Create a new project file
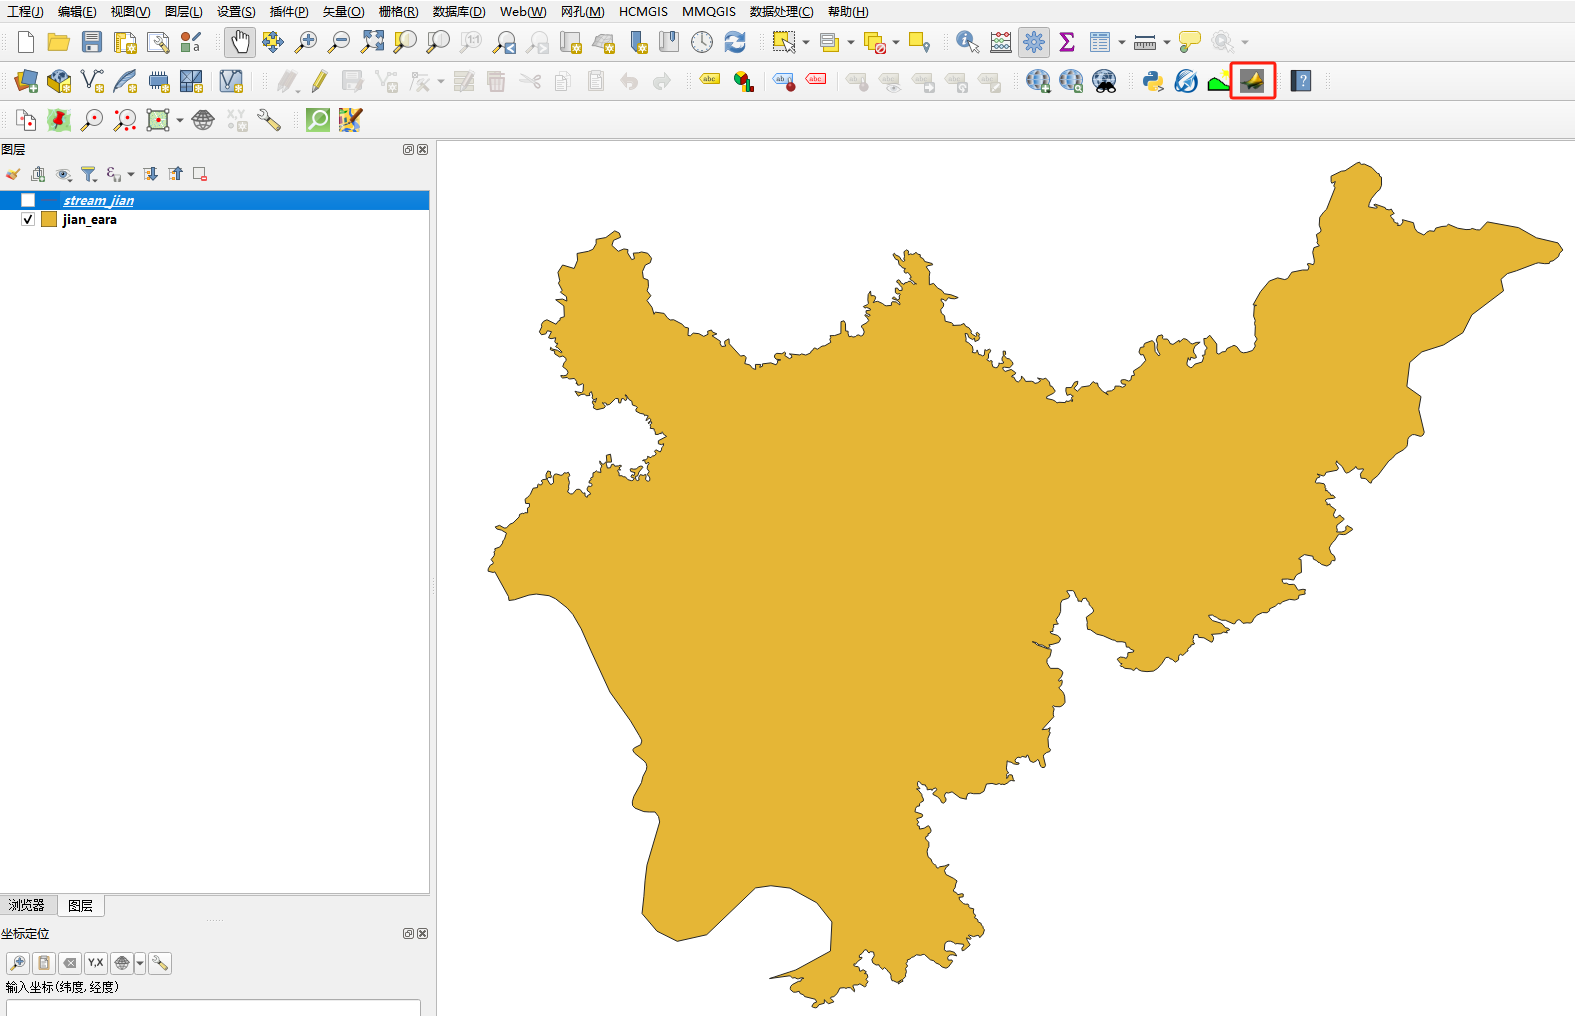Image resolution: width=1575 pixels, height=1016 pixels. [26, 42]
